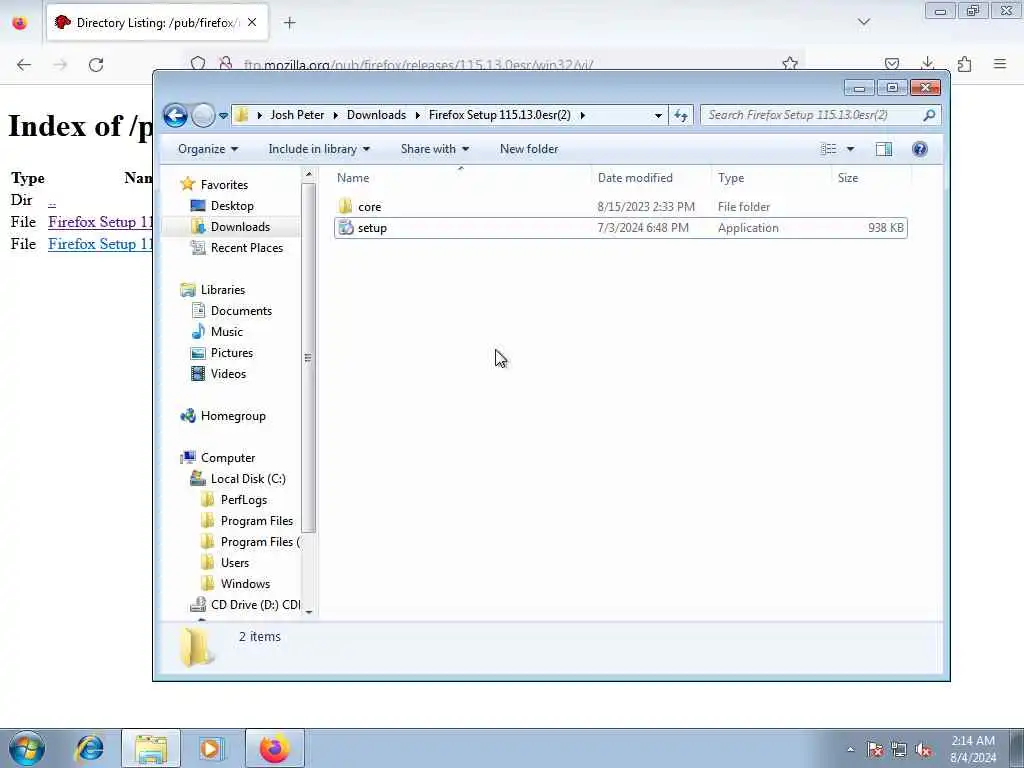Open Windows Media Player from the taskbar

pos(212,748)
